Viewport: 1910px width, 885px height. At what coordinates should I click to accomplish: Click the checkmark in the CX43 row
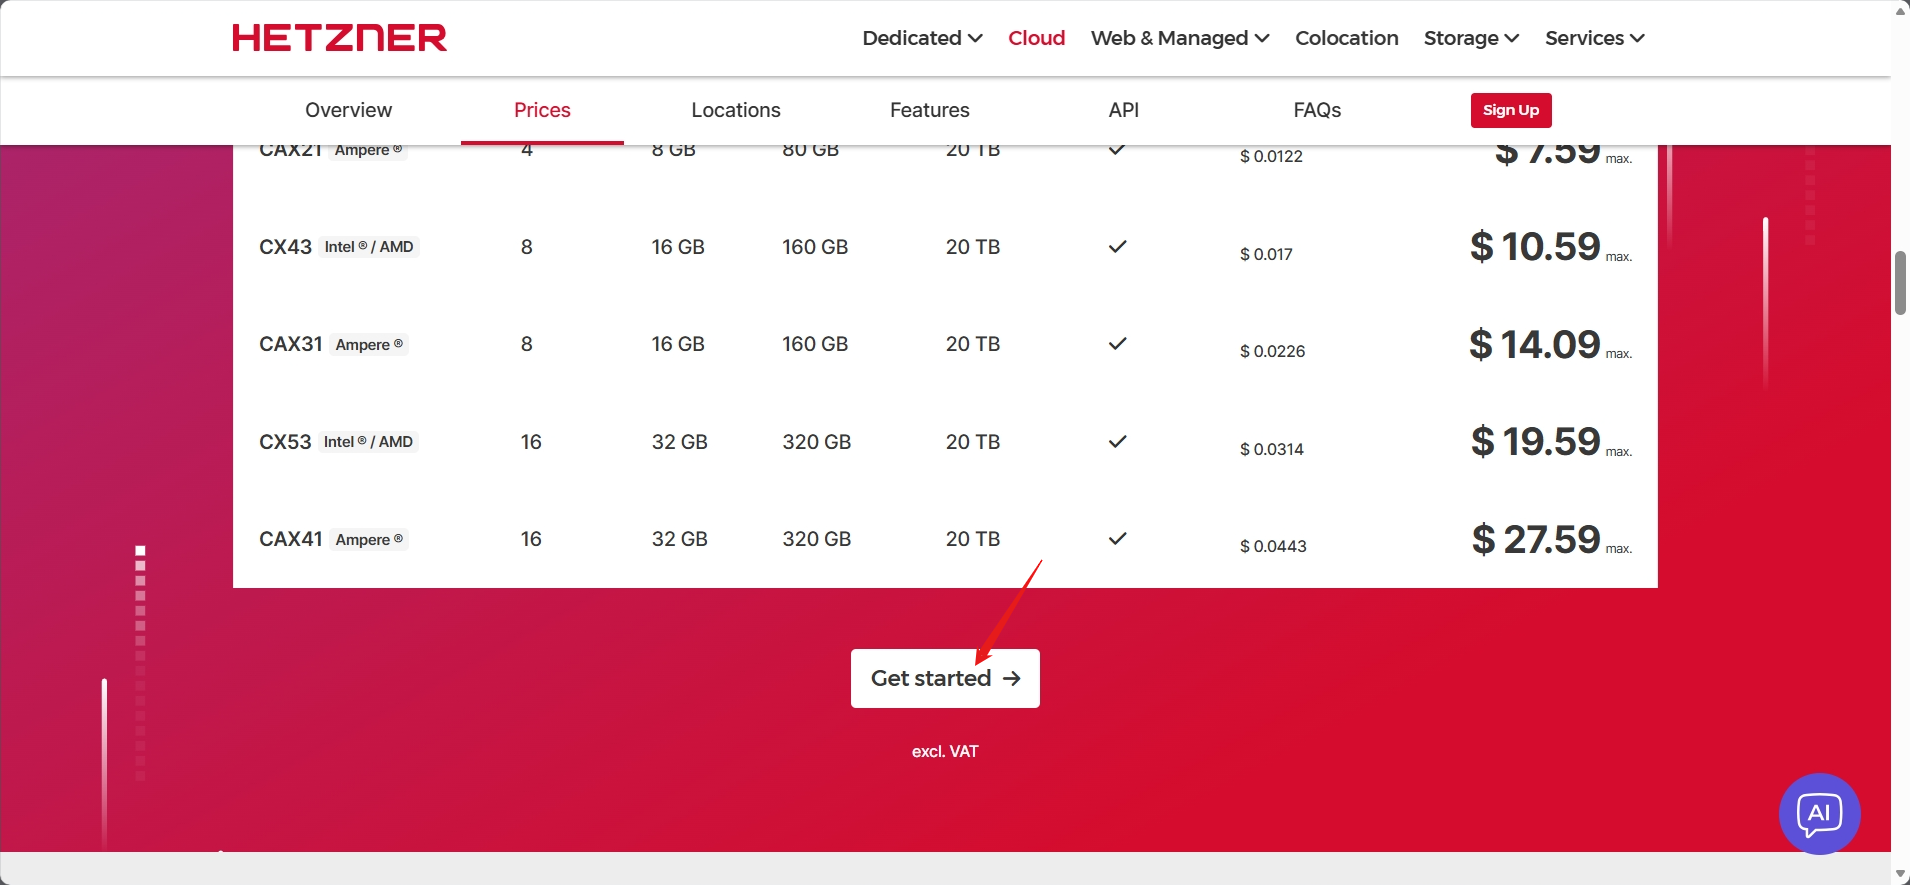(1118, 246)
